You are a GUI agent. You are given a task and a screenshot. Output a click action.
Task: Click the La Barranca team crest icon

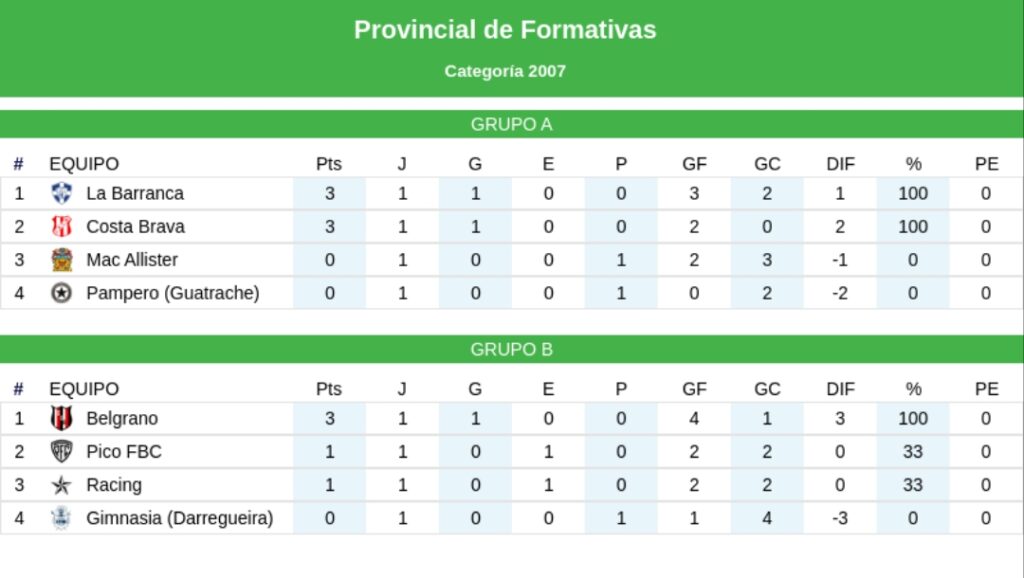pyautogui.click(x=61, y=193)
